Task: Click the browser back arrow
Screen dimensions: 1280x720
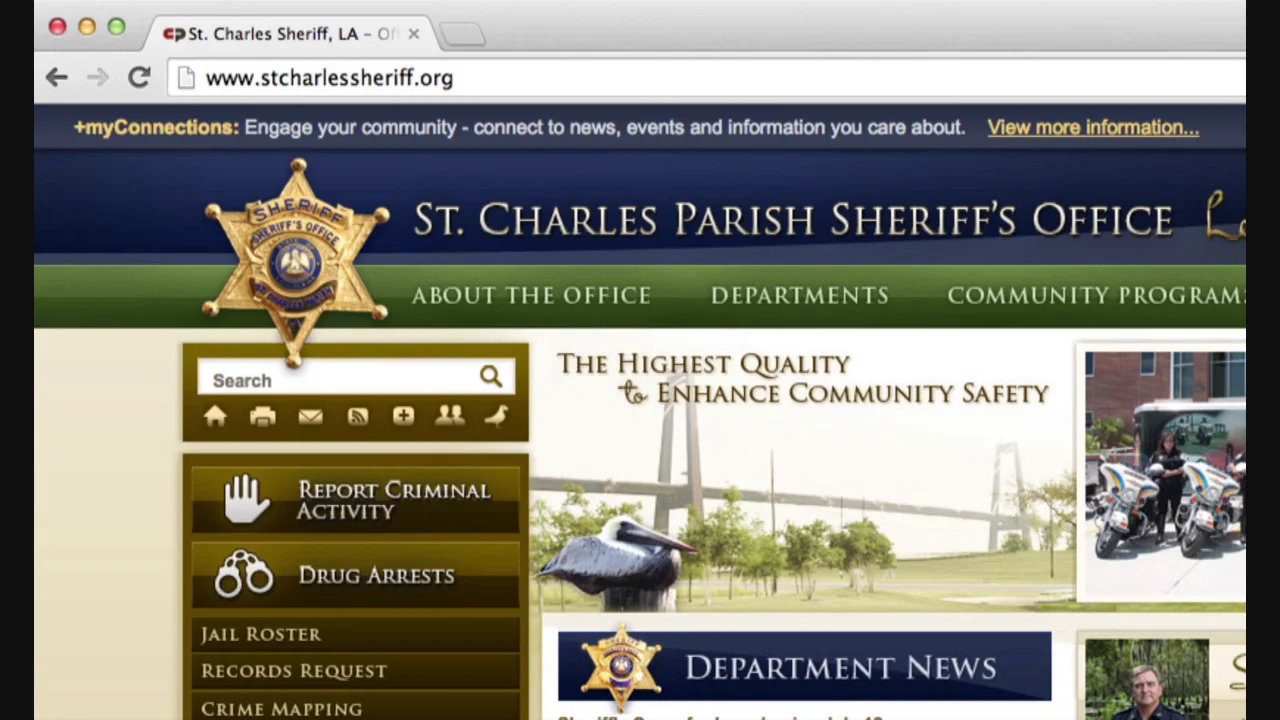Action: click(x=56, y=78)
